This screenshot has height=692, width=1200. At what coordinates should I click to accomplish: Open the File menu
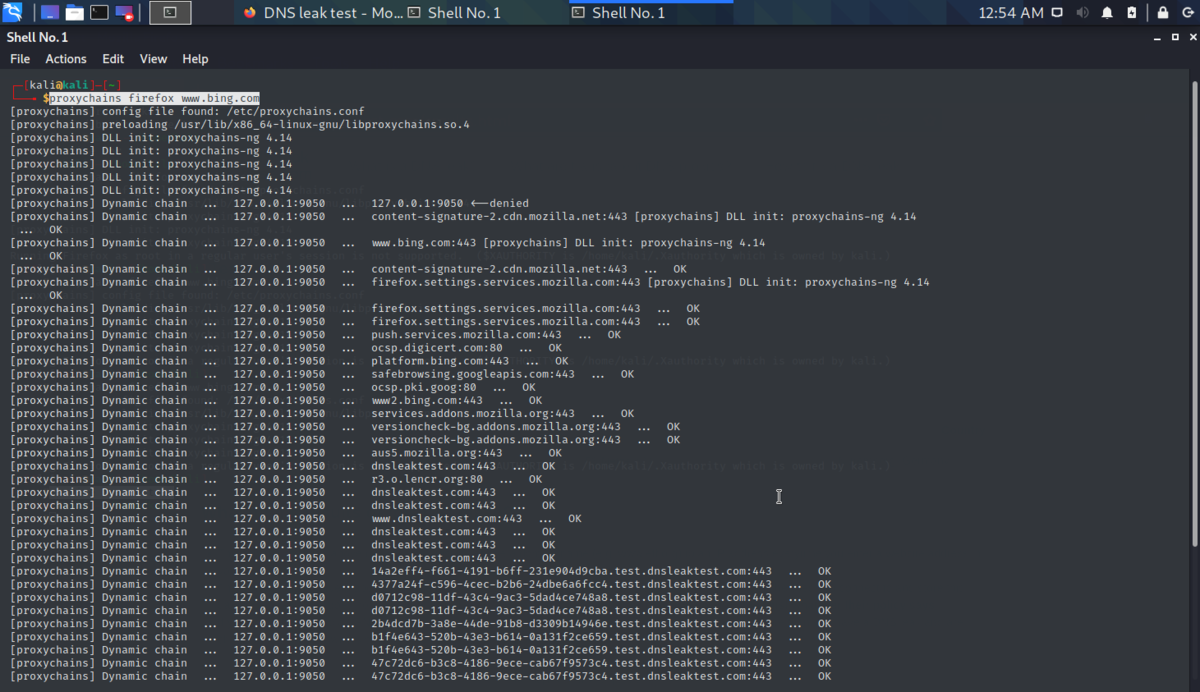[20, 59]
